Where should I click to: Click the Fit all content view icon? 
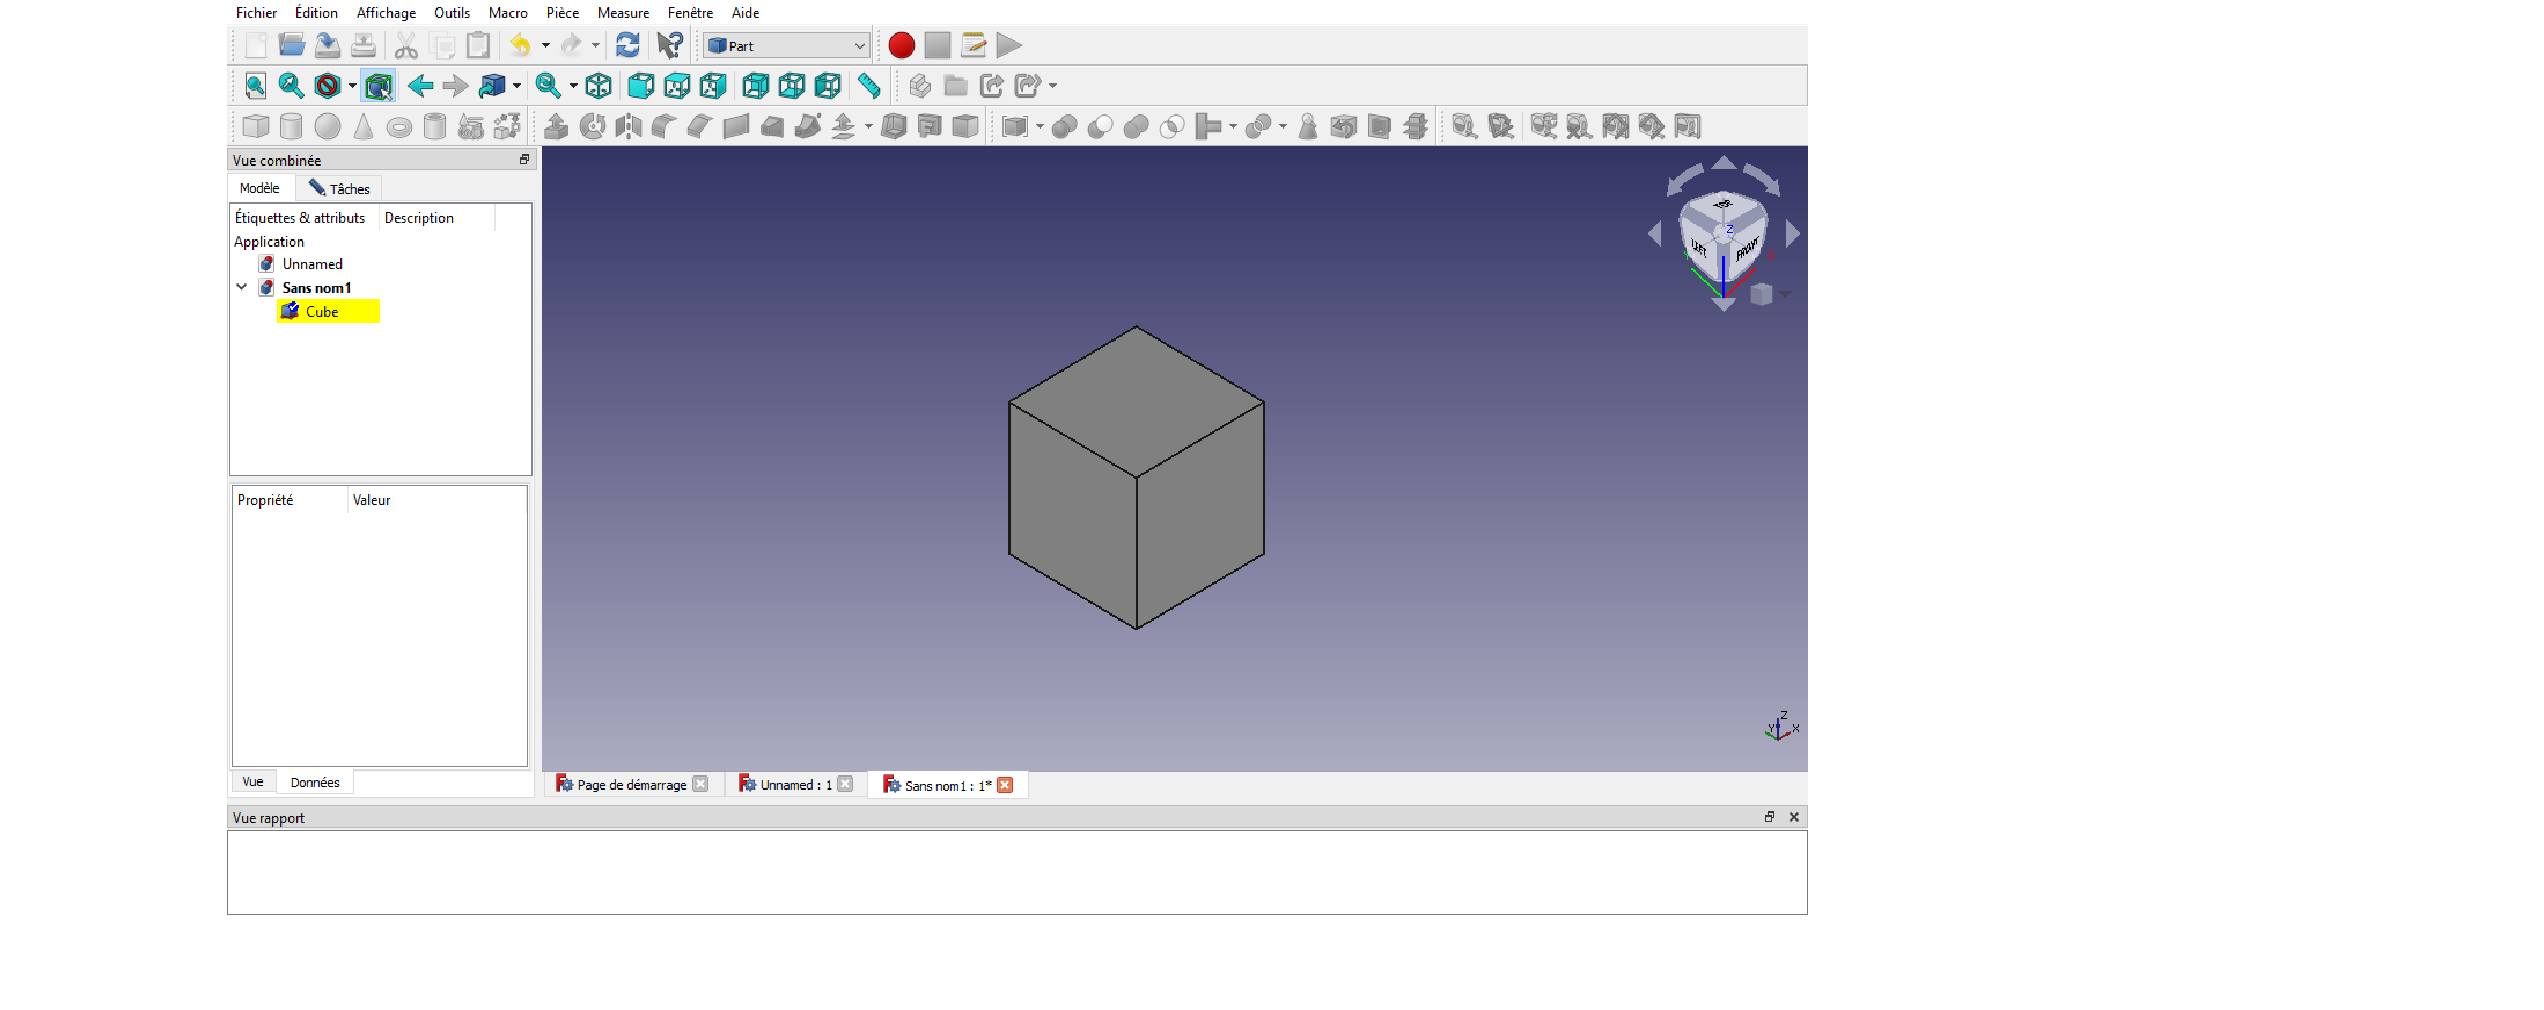pyautogui.click(x=255, y=86)
